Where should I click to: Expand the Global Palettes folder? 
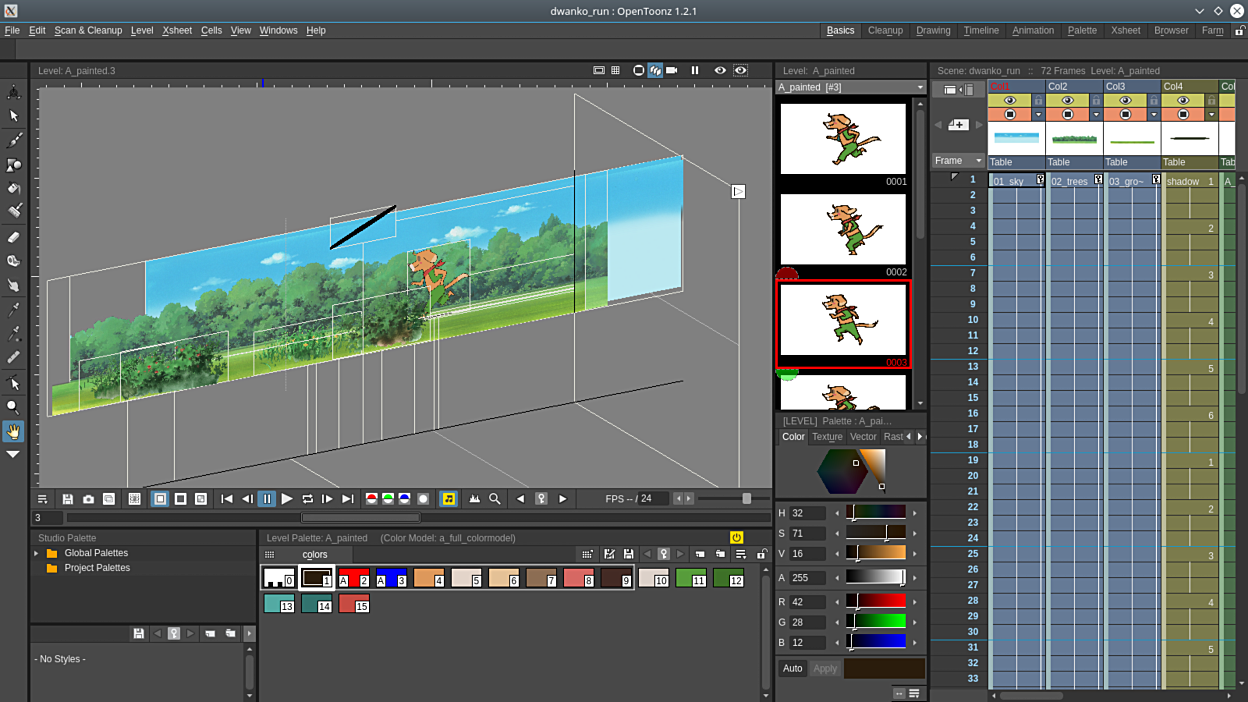point(37,553)
